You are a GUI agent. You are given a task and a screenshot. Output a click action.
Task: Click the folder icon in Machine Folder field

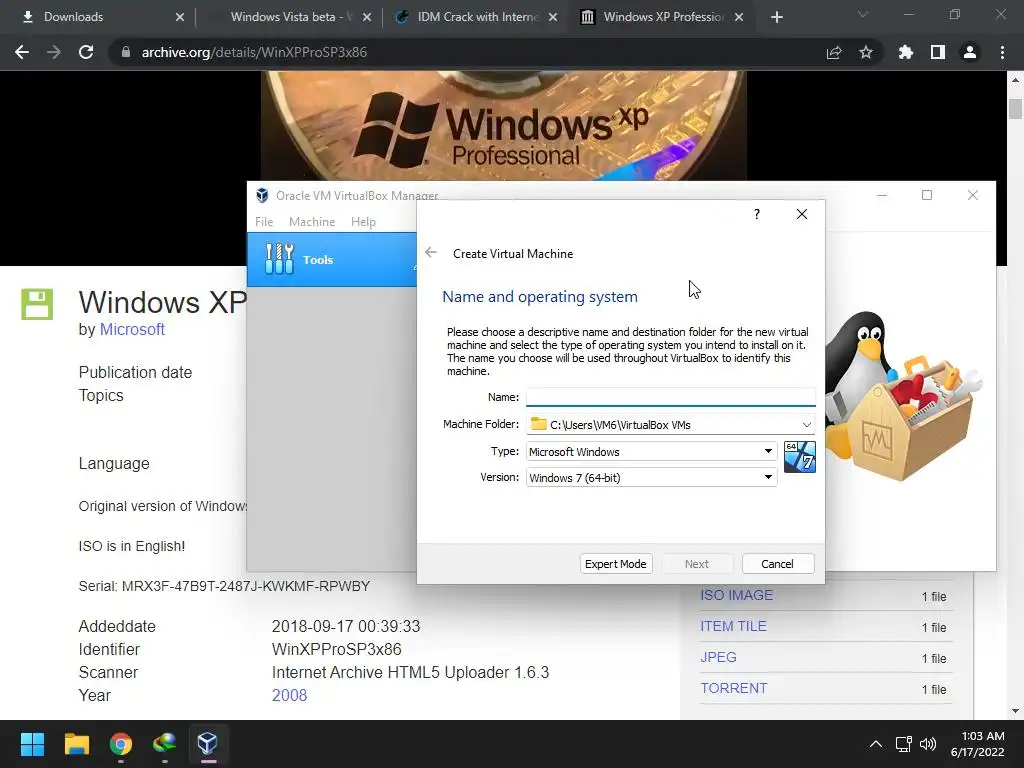538,424
